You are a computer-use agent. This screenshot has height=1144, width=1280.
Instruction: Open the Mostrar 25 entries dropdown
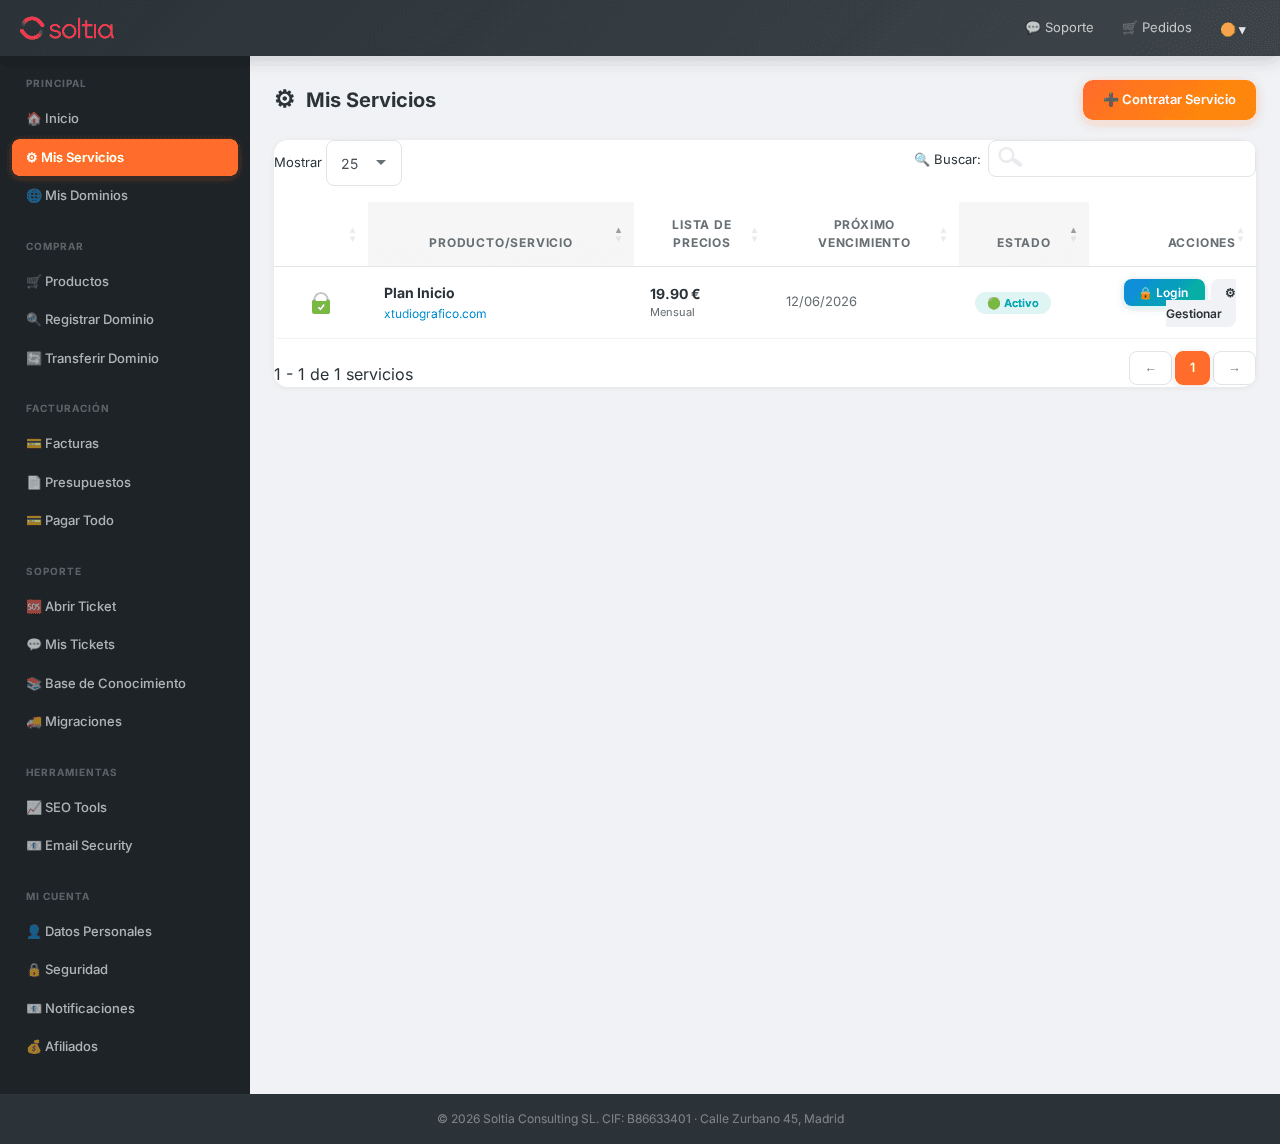click(x=364, y=163)
